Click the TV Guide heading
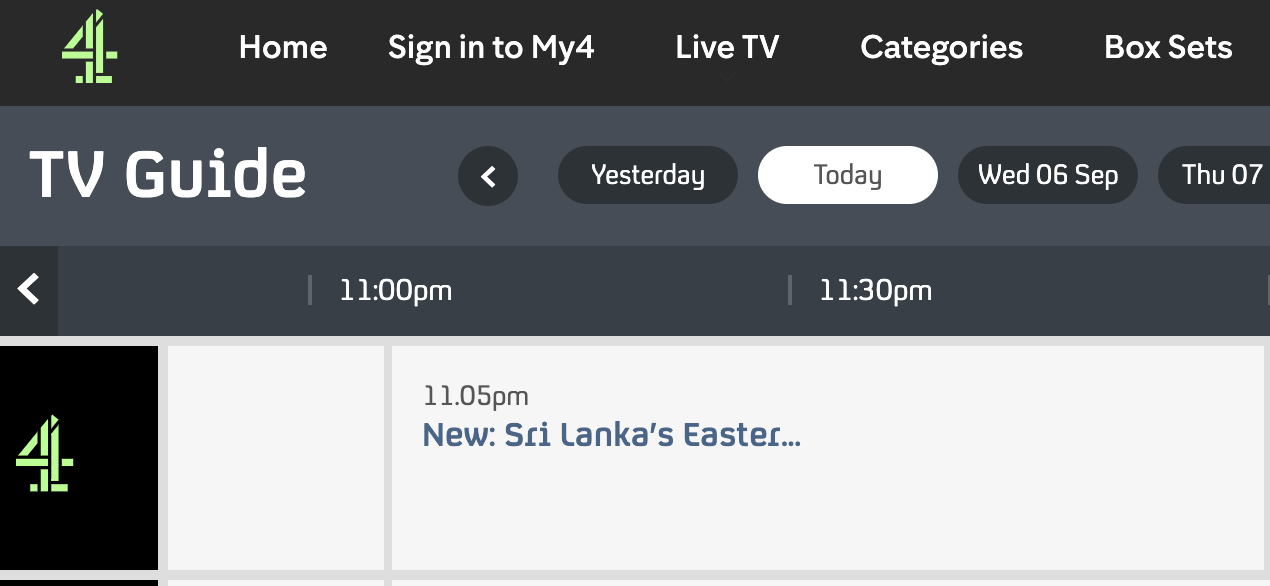1270x586 pixels. (168, 174)
